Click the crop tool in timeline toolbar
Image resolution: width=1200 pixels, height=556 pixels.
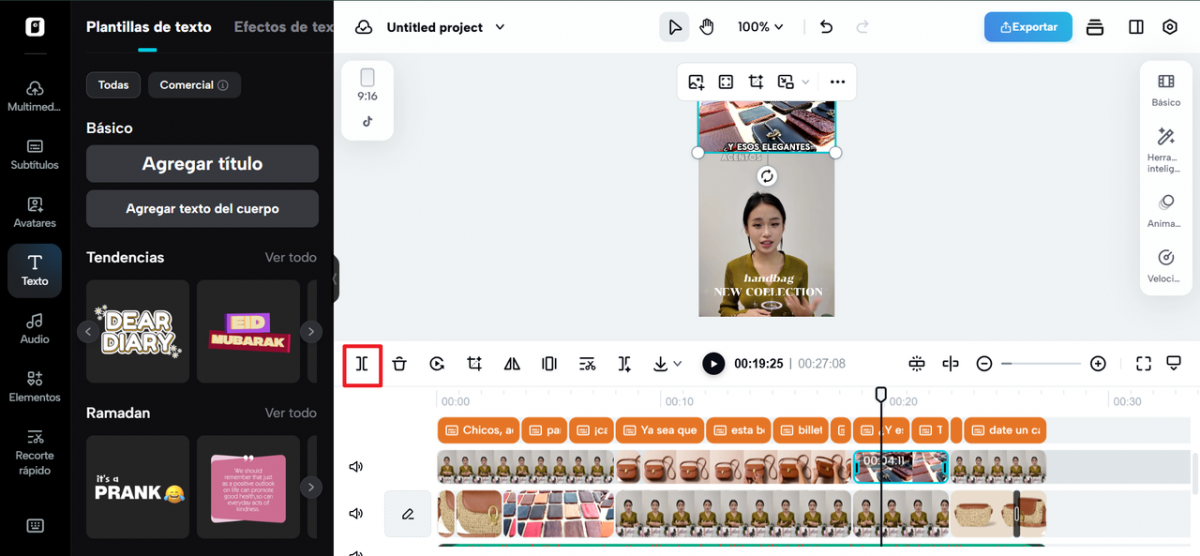click(x=474, y=364)
